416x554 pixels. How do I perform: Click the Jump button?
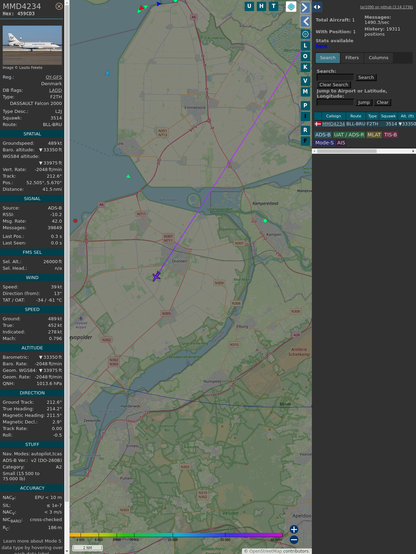364,102
